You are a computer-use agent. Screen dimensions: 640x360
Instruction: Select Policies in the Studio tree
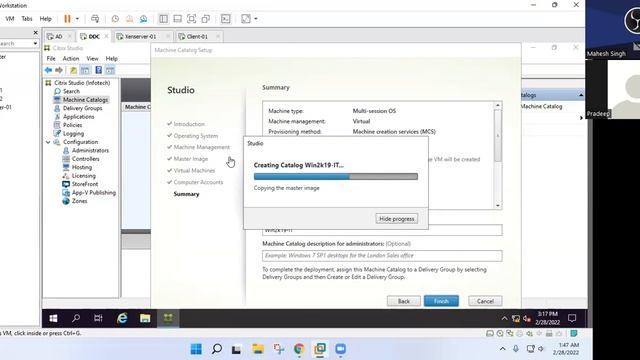(x=72, y=125)
